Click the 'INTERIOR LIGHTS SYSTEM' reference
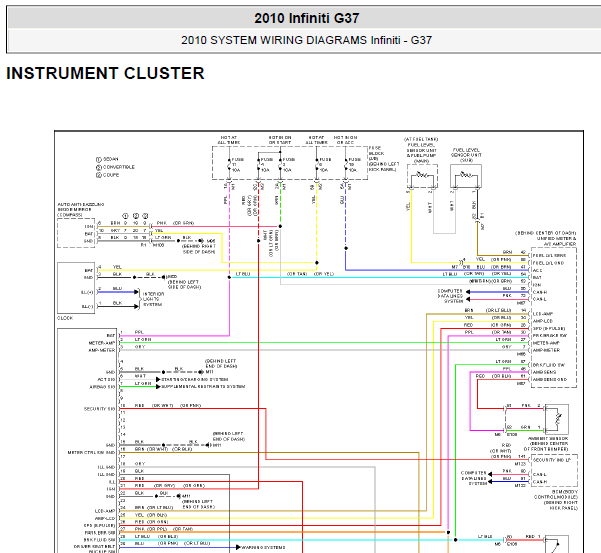The height and width of the screenshot is (553, 601). coord(153,299)
